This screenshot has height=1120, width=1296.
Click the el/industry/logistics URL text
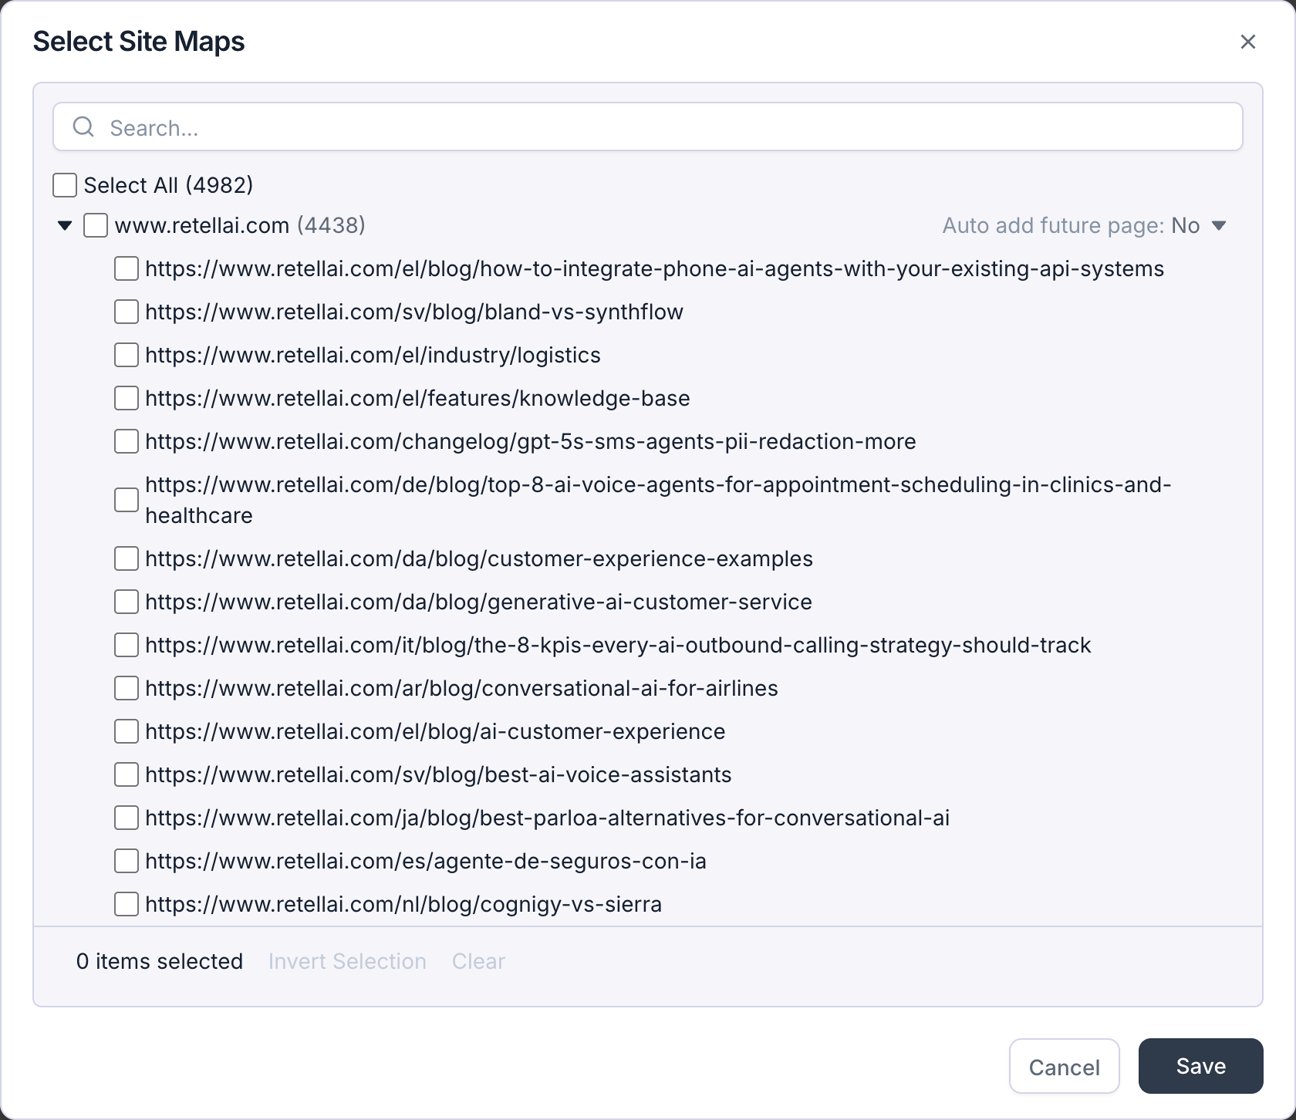pos(373,355)
